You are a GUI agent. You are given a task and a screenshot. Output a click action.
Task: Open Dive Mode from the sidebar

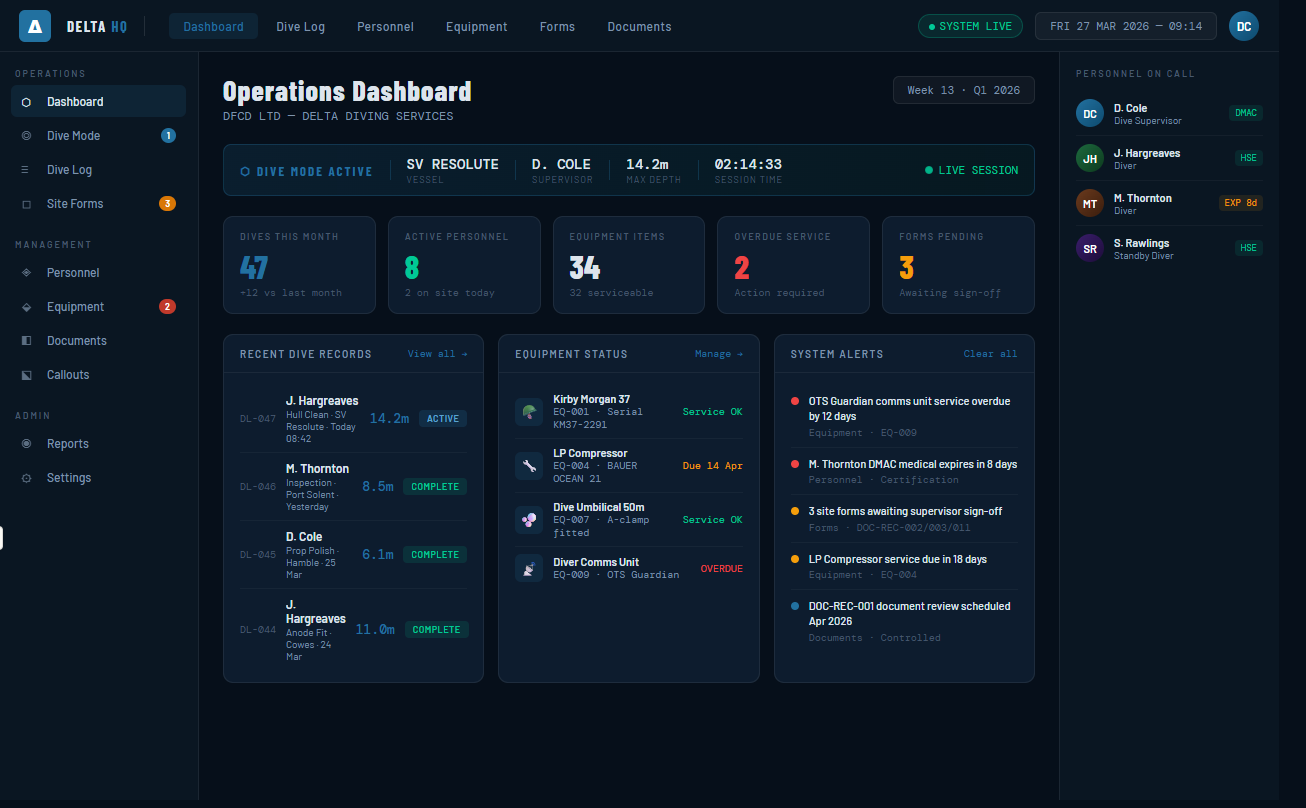click(73, 135)
